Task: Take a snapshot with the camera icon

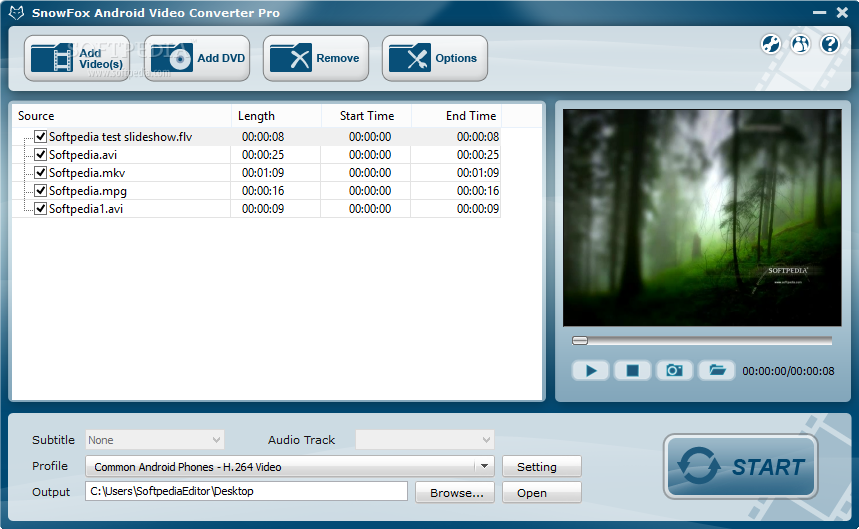Action: (x=674, y=371)
